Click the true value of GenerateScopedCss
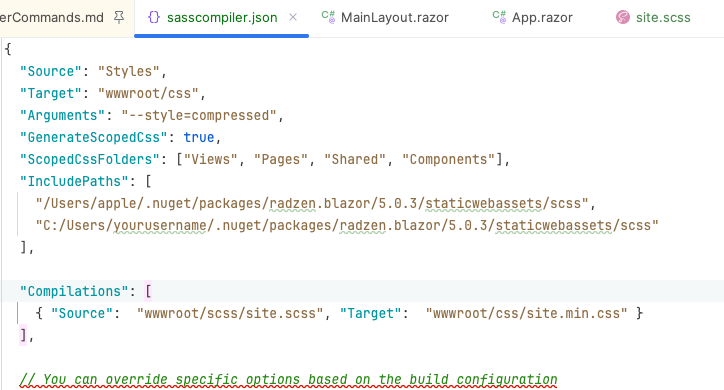This screenshot has width=724, height=390. pyautogui.click(x=199, y=138)
